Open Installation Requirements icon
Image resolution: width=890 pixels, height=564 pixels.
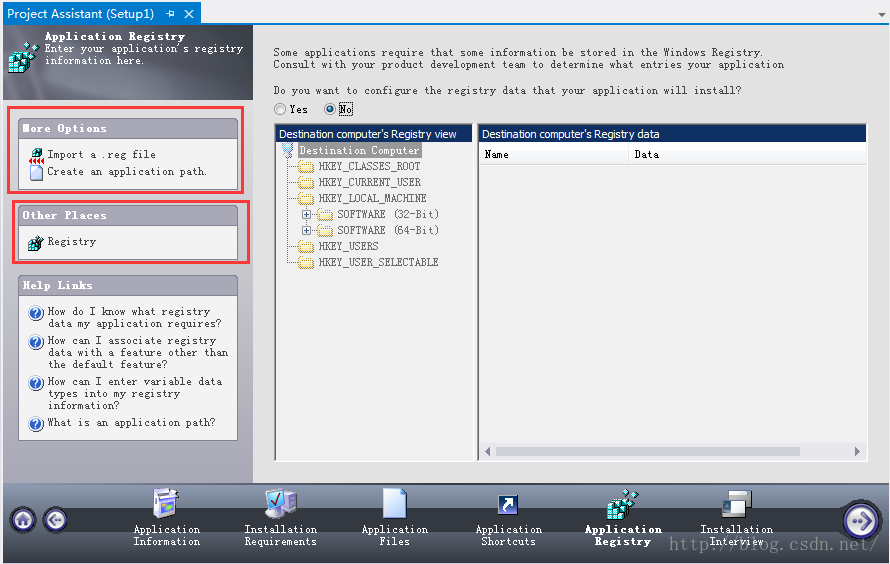[x=280, y=503]
